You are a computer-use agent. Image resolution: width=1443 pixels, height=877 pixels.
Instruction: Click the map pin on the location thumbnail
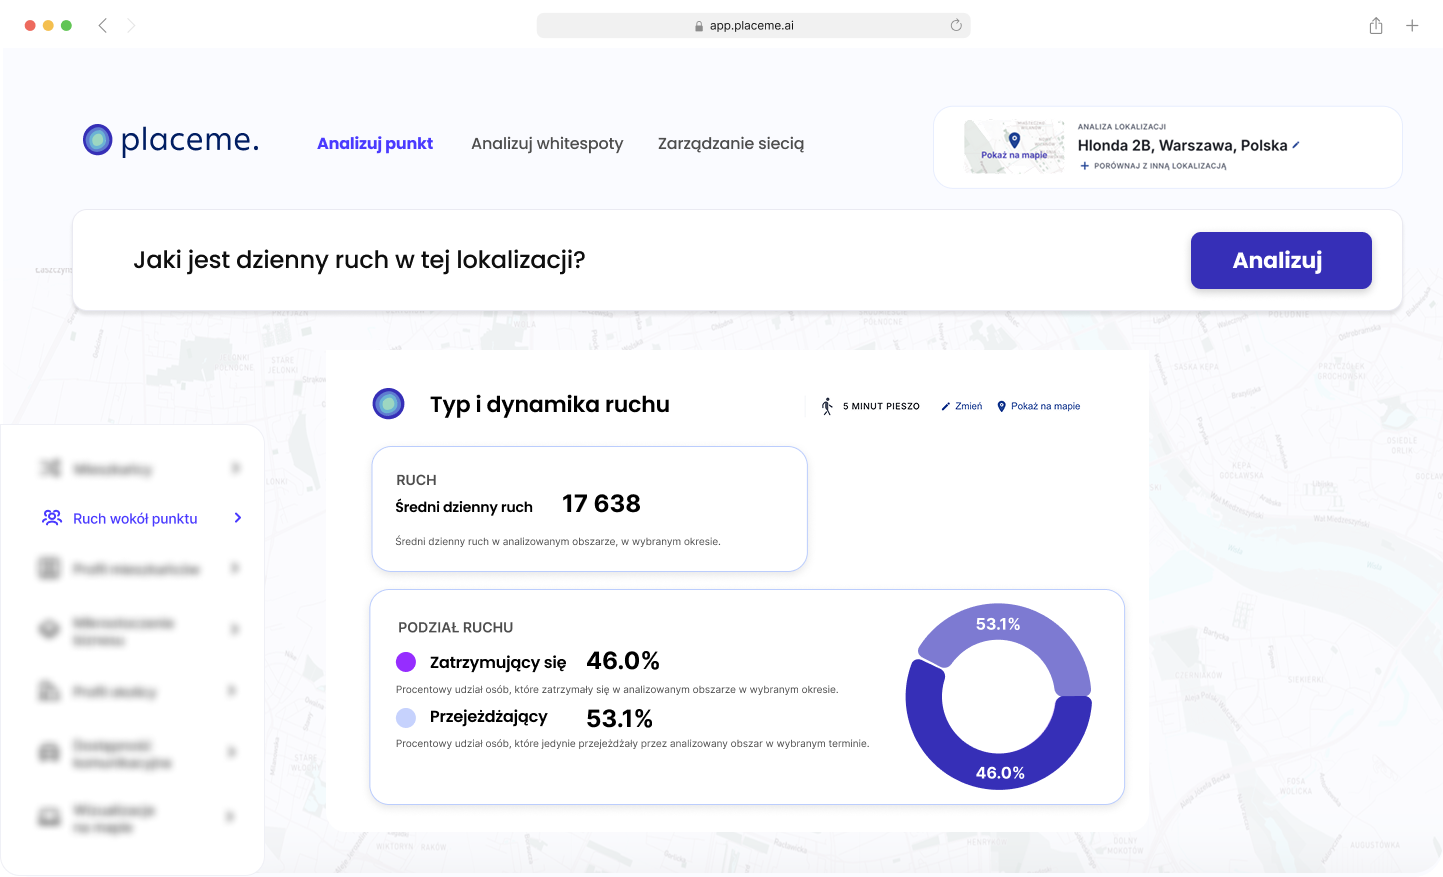point(1014,140)
